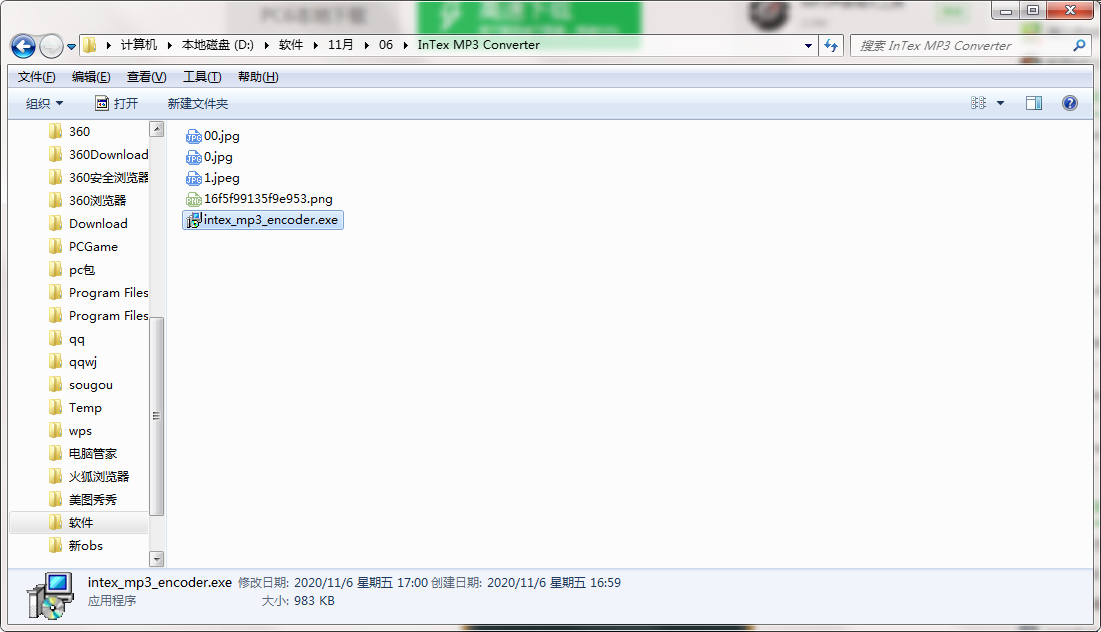This screenshot has height=632, width=1101.
Task: Go back with the Back arrow button
Action: (23, 46)
